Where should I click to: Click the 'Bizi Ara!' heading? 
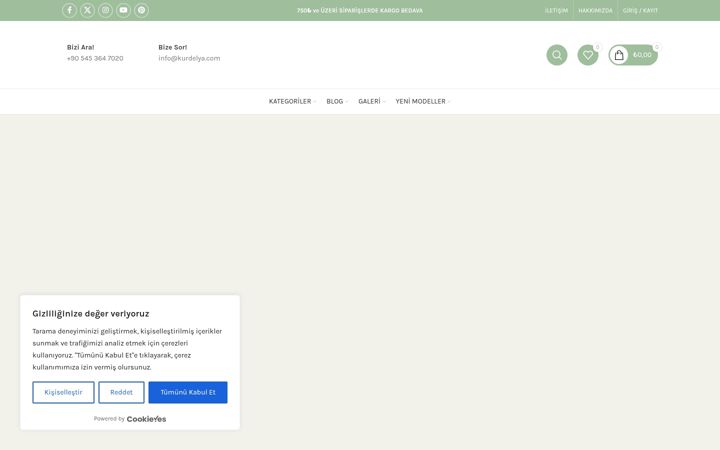click(x=80, y=47)
